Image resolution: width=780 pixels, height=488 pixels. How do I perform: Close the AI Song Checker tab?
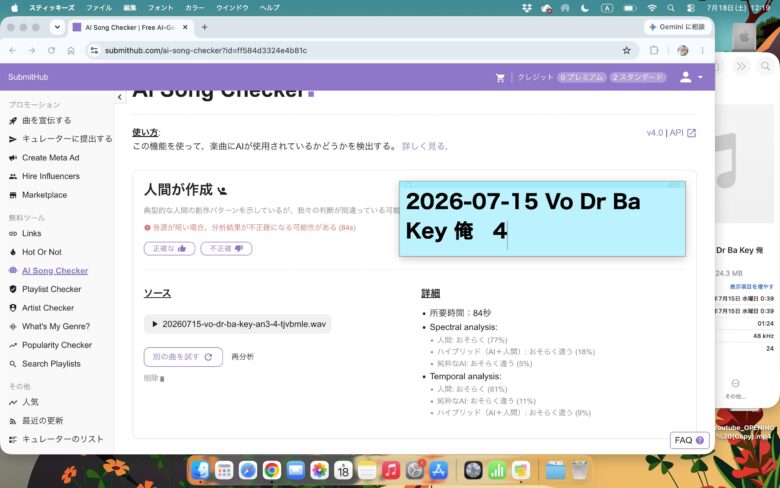point(185,27)
